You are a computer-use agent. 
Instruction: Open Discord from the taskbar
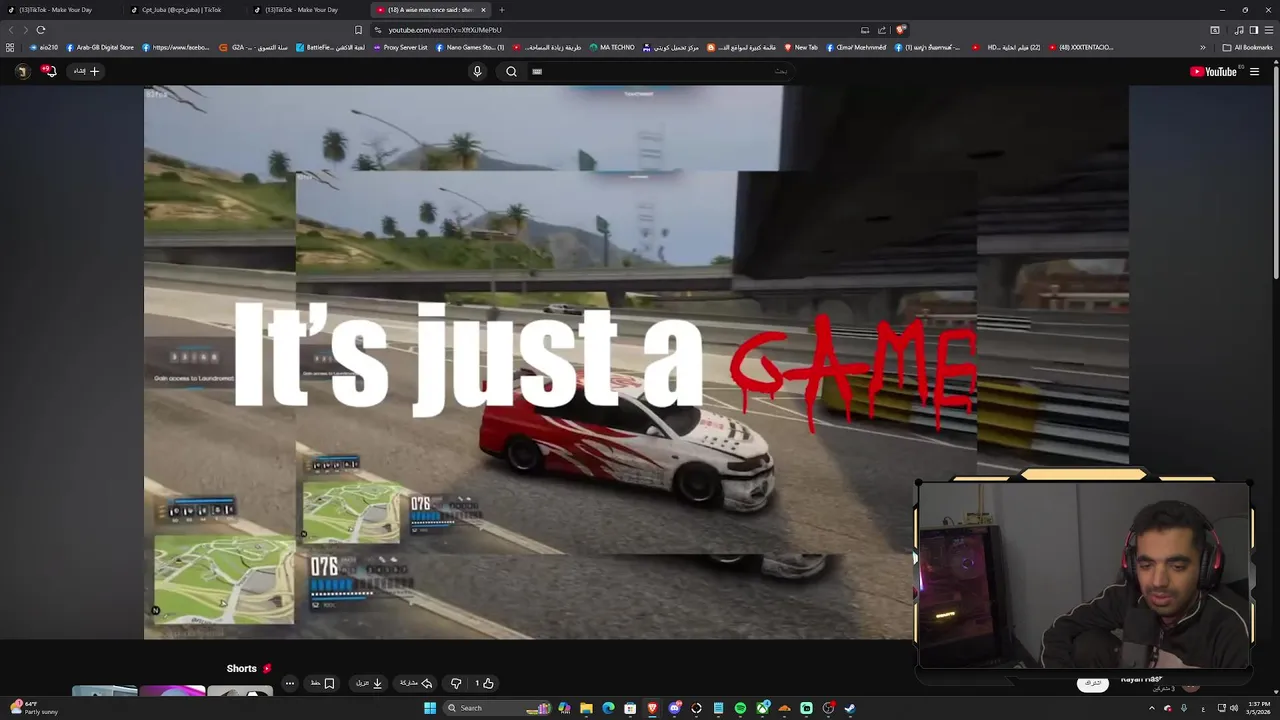[674, 708]
